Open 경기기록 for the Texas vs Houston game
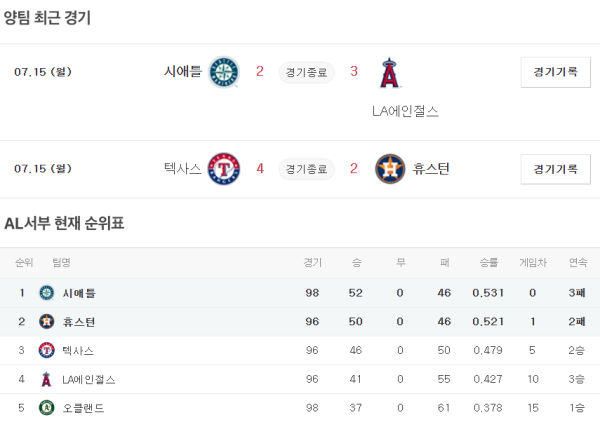Image resolution: width=600 pixels, height=422 pixels. 555,169
